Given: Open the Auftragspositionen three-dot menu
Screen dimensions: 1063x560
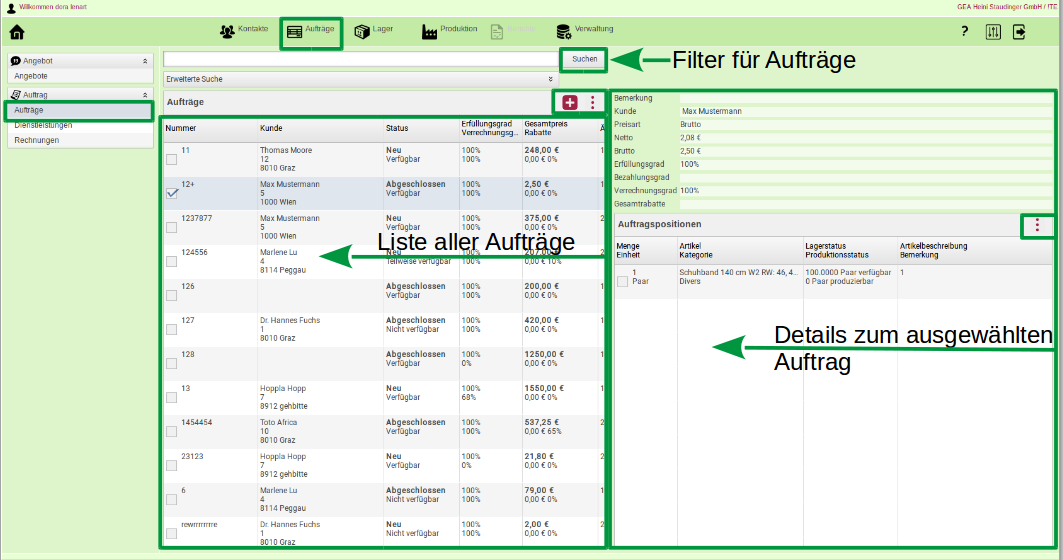Looking at the screenshot, I should point(1037,226).
